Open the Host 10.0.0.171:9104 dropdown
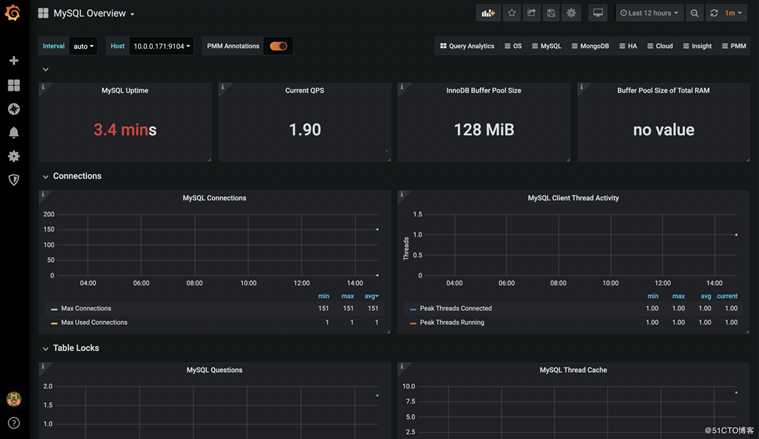 tap(162, 46)
